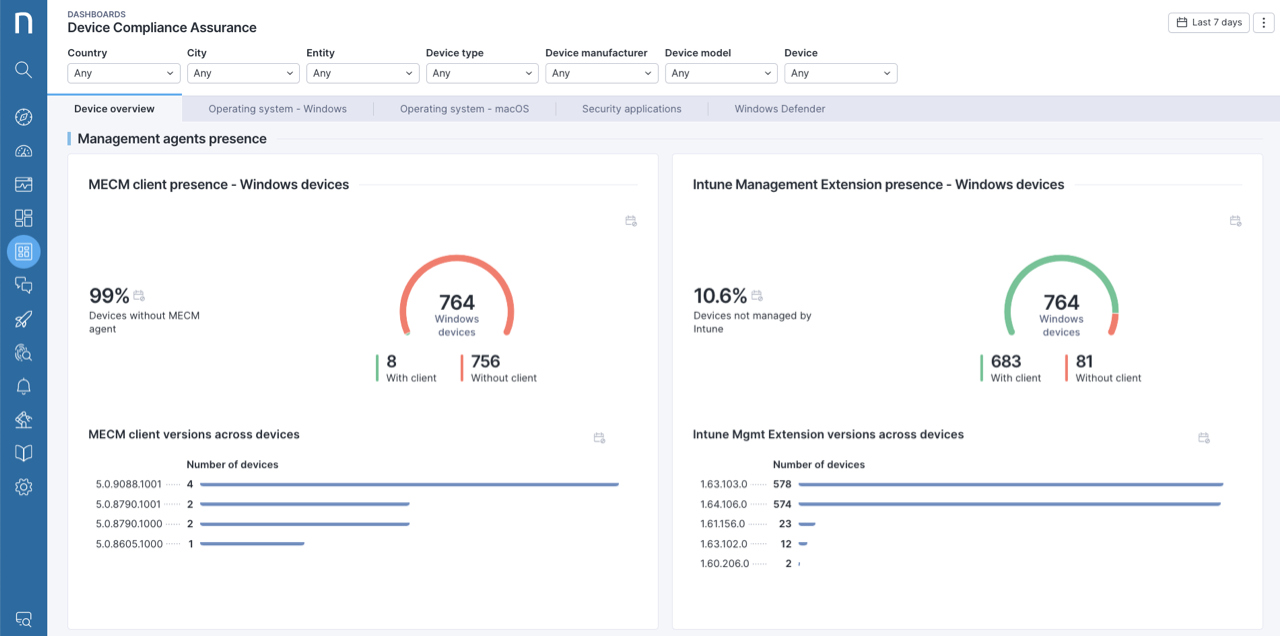Viewport: 1280px width, 636px height.
Task: Open the documentation book icon
Action: (x=23, y=453)
